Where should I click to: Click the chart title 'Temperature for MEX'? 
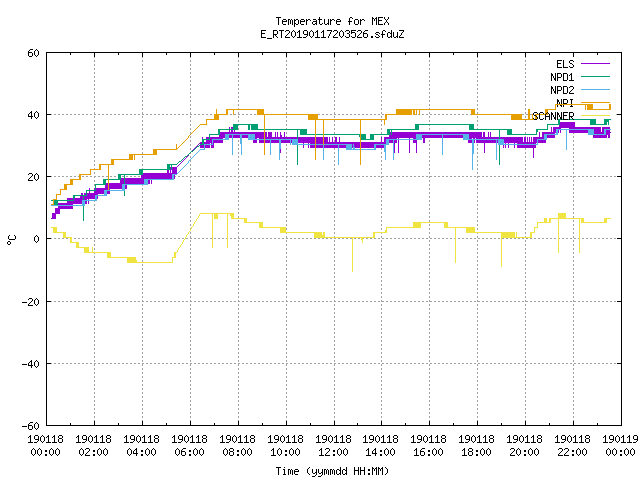pyautogui.click(x=332, y=21)
